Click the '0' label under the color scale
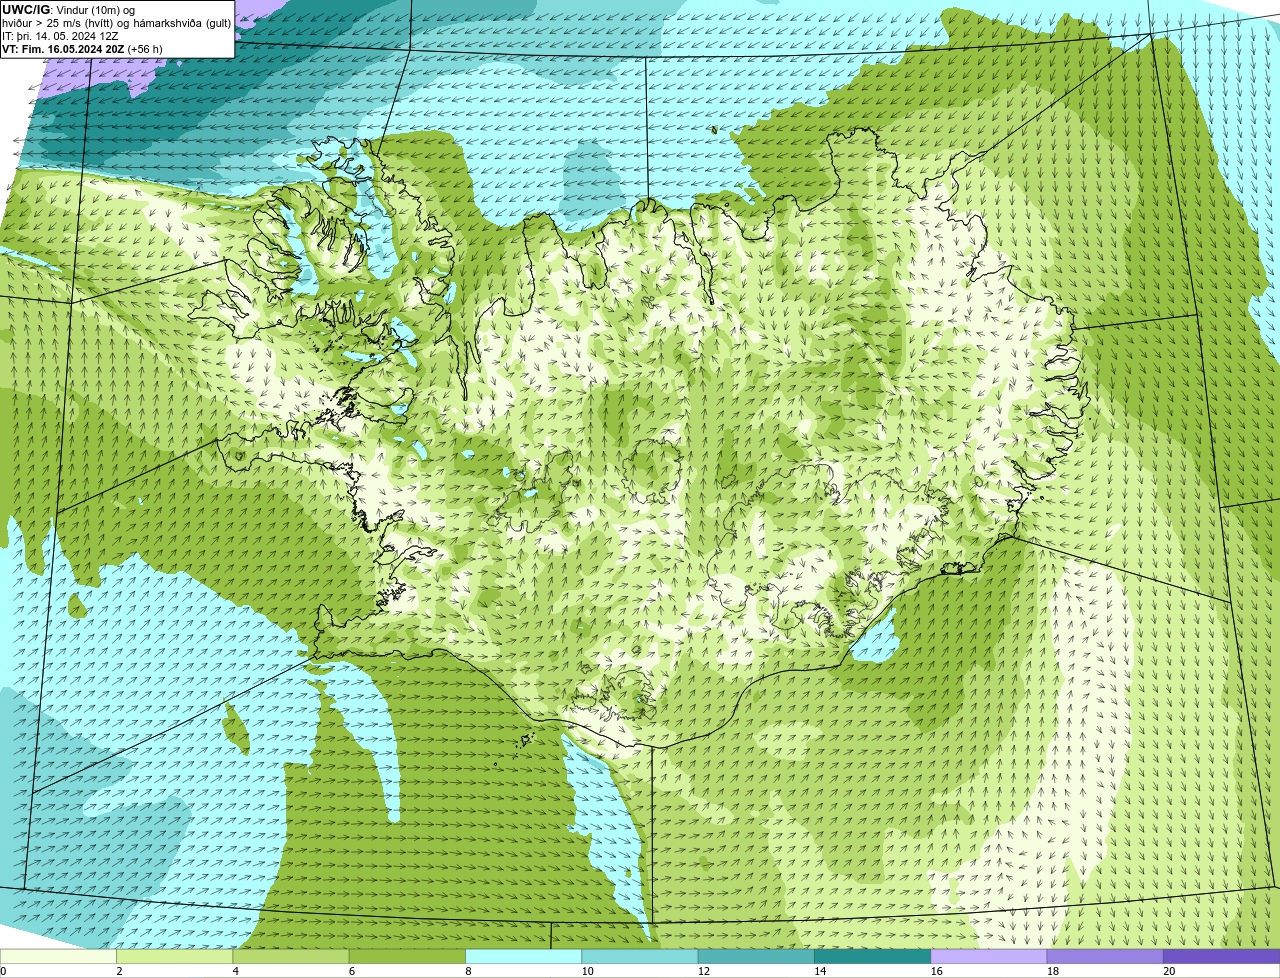The height and width of the screenshot is (978, 1280). tap(3, 971)
